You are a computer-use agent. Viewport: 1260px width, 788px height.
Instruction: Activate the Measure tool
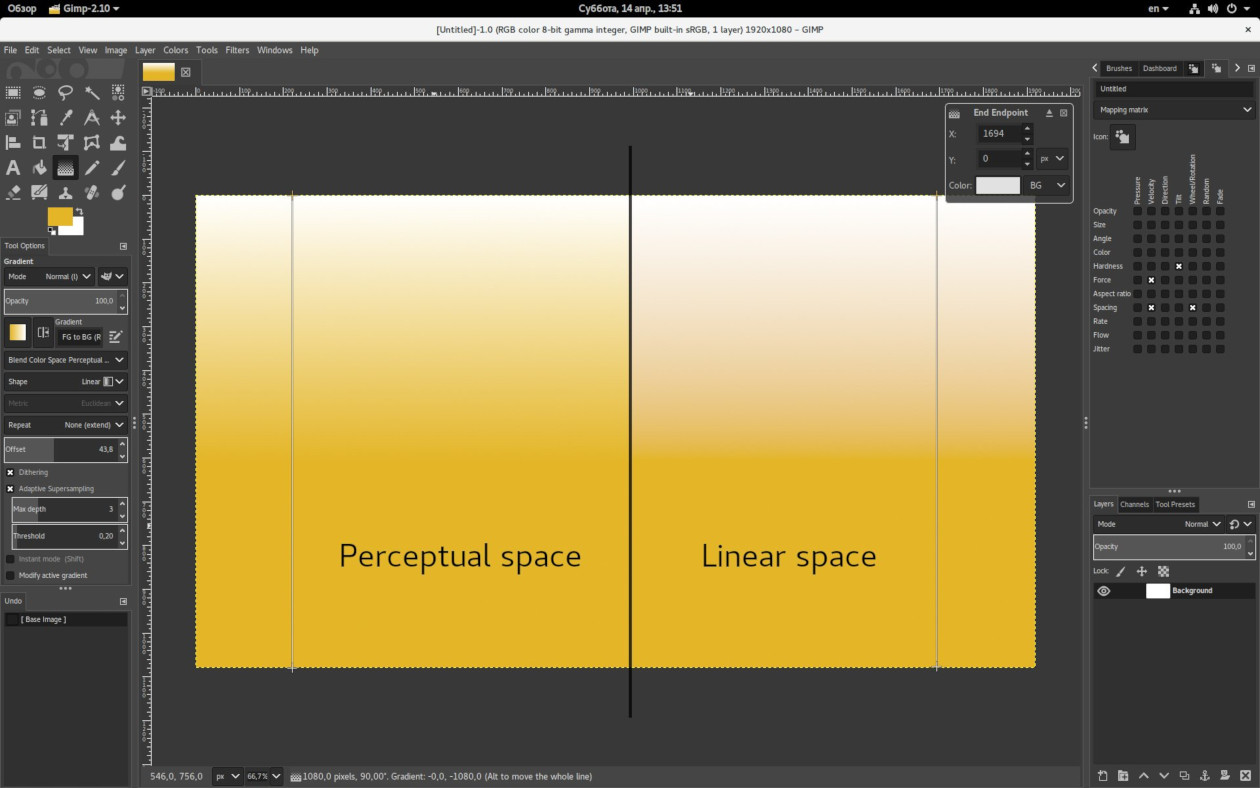click(91, 117)
